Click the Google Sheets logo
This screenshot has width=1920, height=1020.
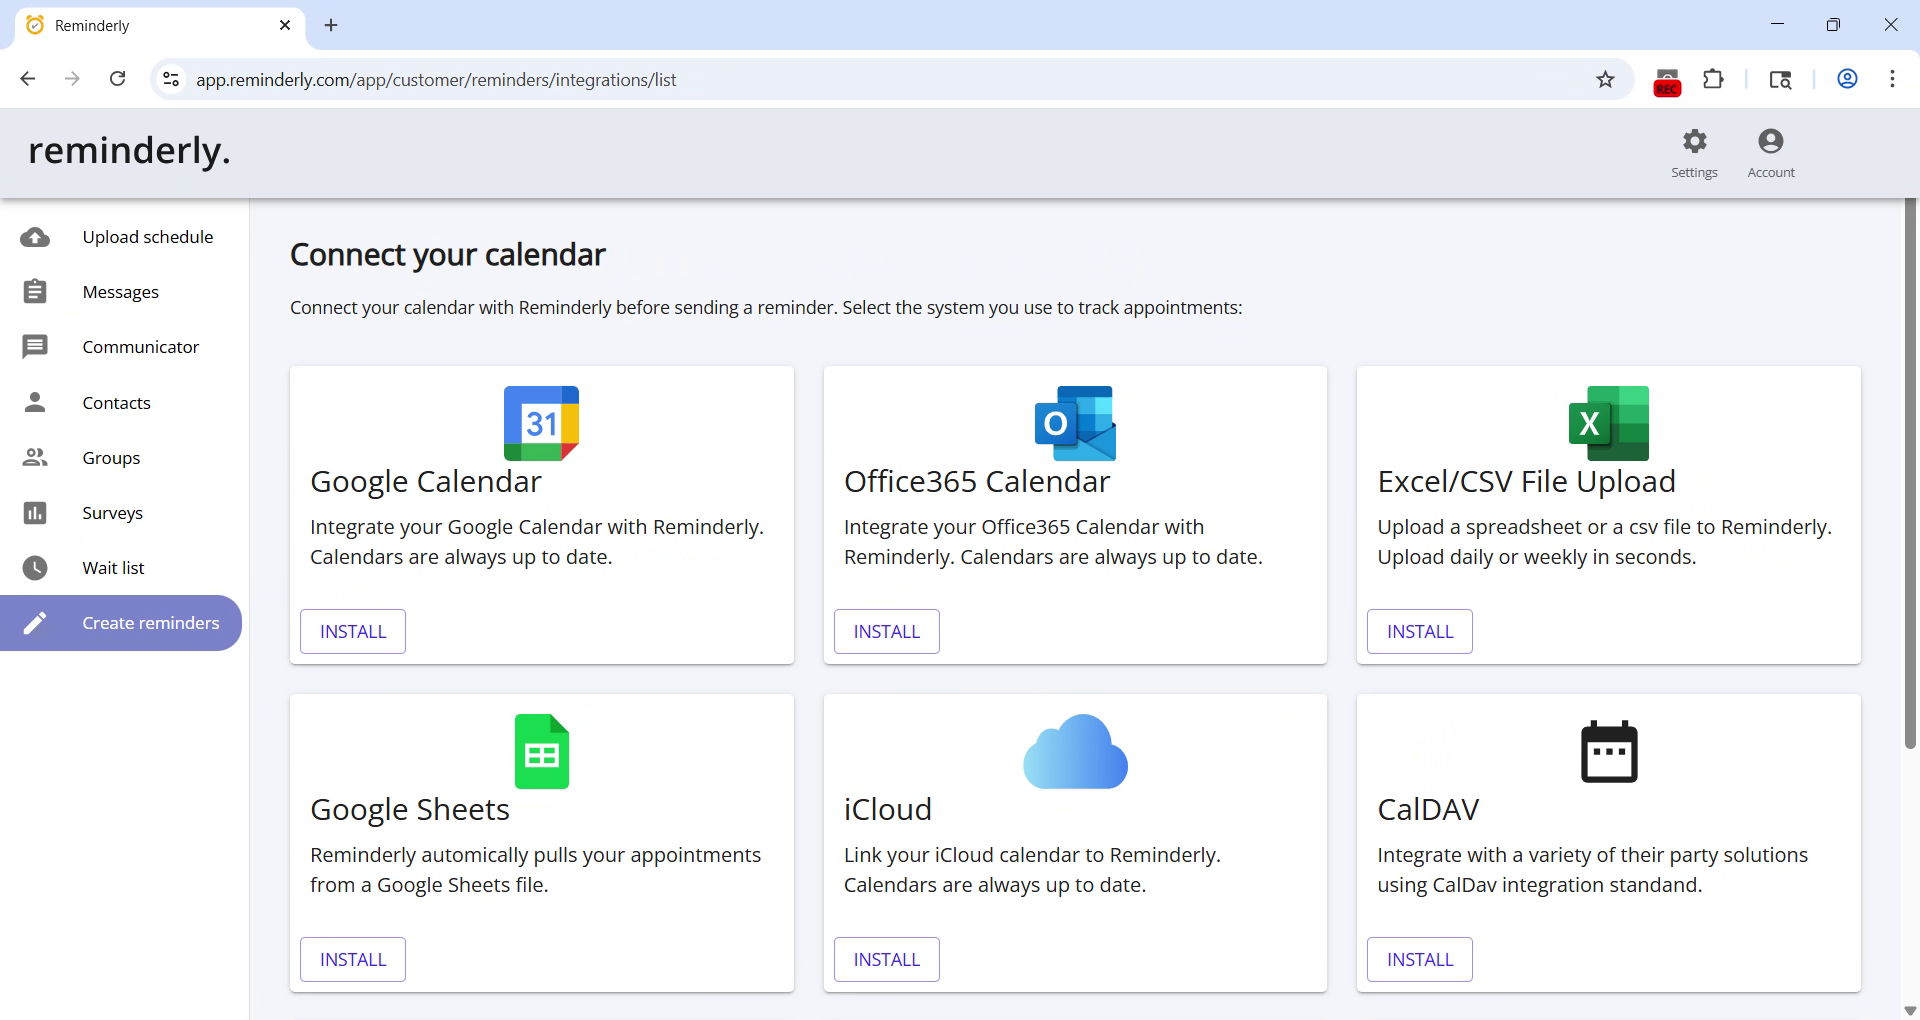click(x=541, y=751)
